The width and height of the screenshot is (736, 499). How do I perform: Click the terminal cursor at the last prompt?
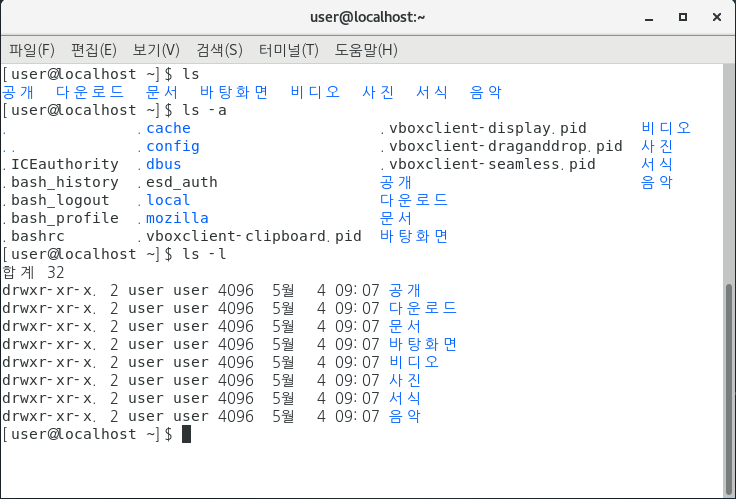186,434
